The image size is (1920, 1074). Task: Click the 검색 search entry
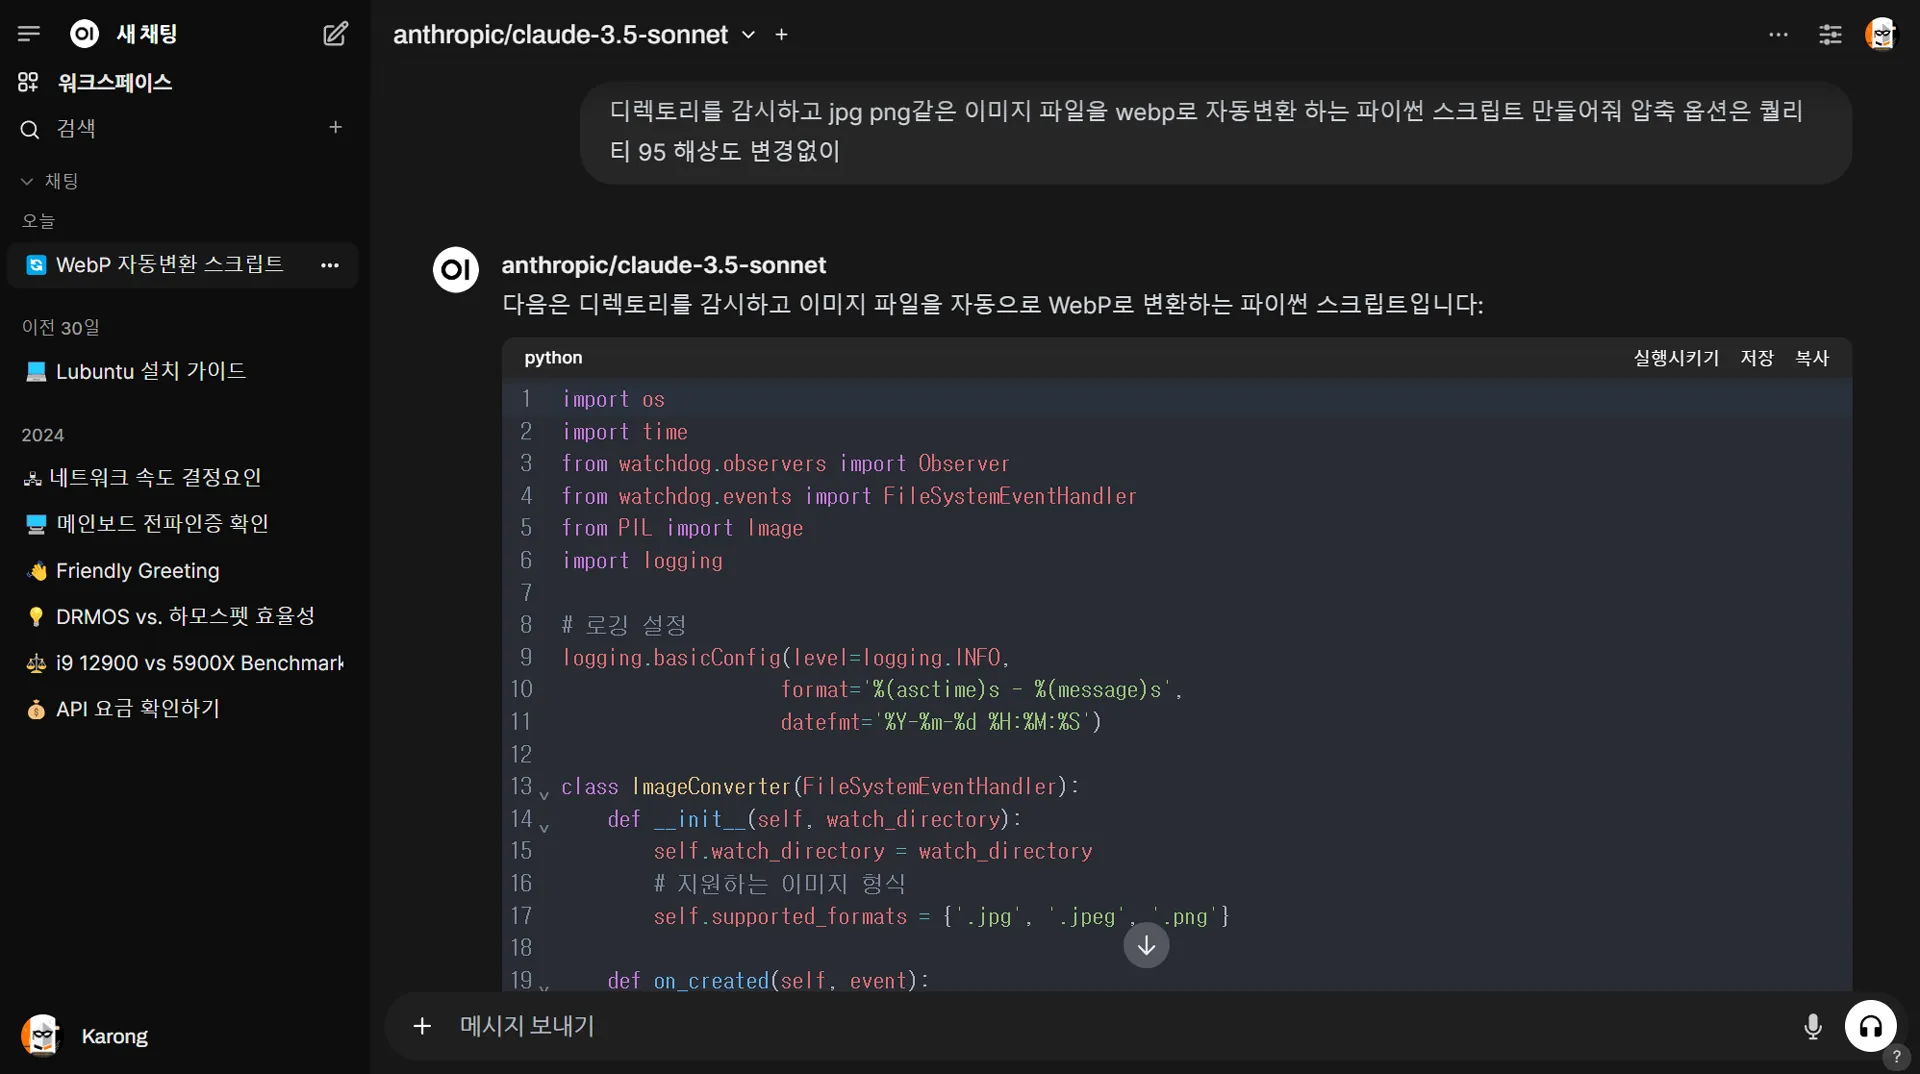76,128
